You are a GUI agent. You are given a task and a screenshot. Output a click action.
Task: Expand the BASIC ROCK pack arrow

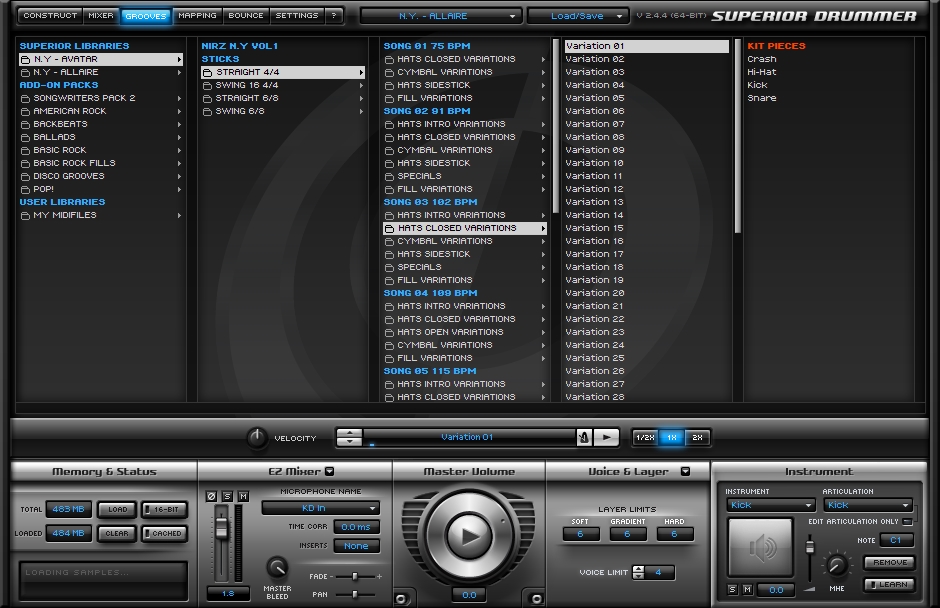pyautogui.click(x=179, y=151)
